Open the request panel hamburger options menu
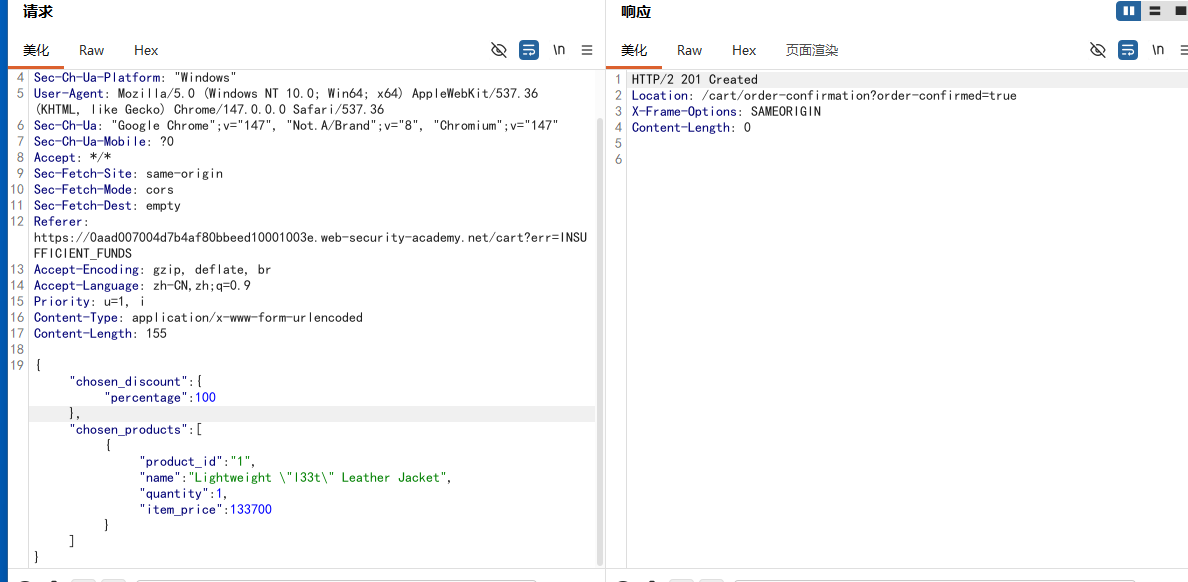The width and height of the screenshot is (1188, 582). (586, 50)
